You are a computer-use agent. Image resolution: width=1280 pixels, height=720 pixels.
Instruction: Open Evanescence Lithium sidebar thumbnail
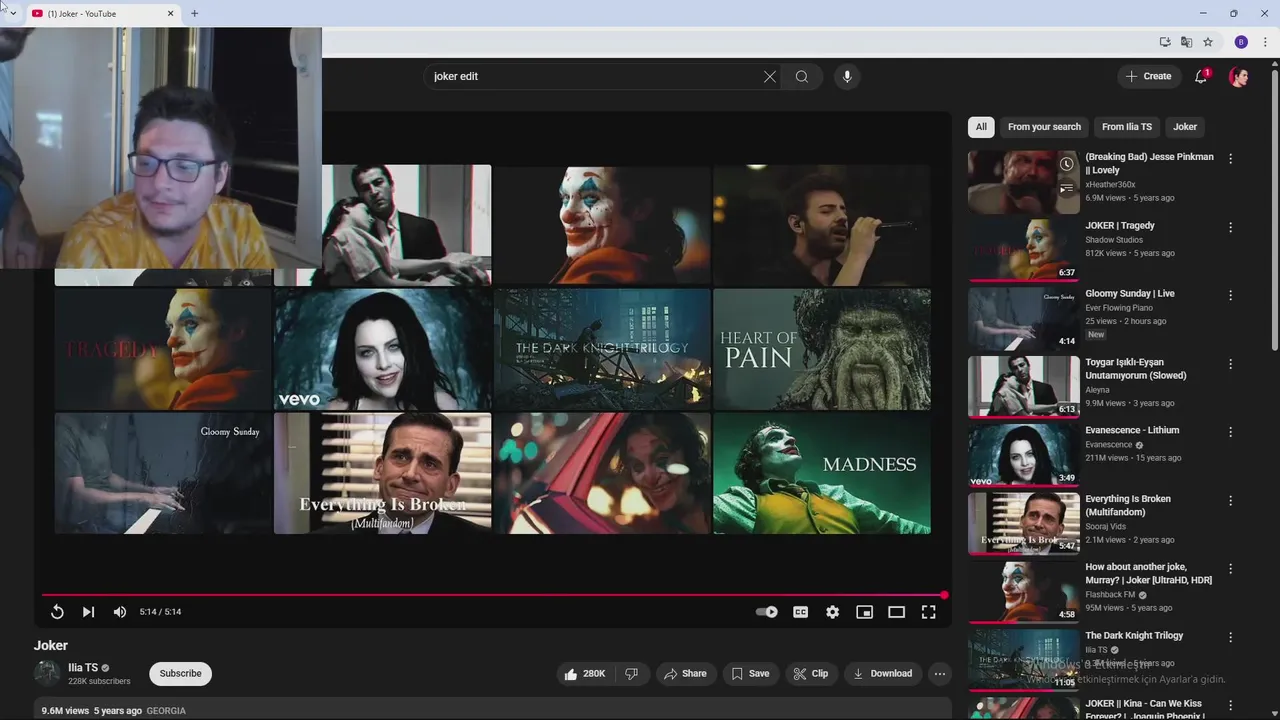point(1024,455)
